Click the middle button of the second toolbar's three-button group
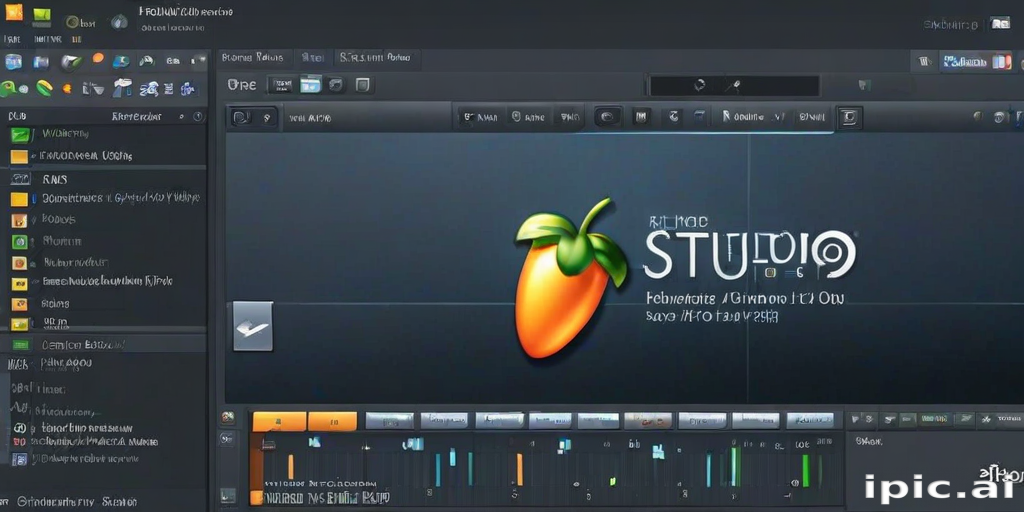Viewport: 1024px width, 512px height. tap(528, 118)
